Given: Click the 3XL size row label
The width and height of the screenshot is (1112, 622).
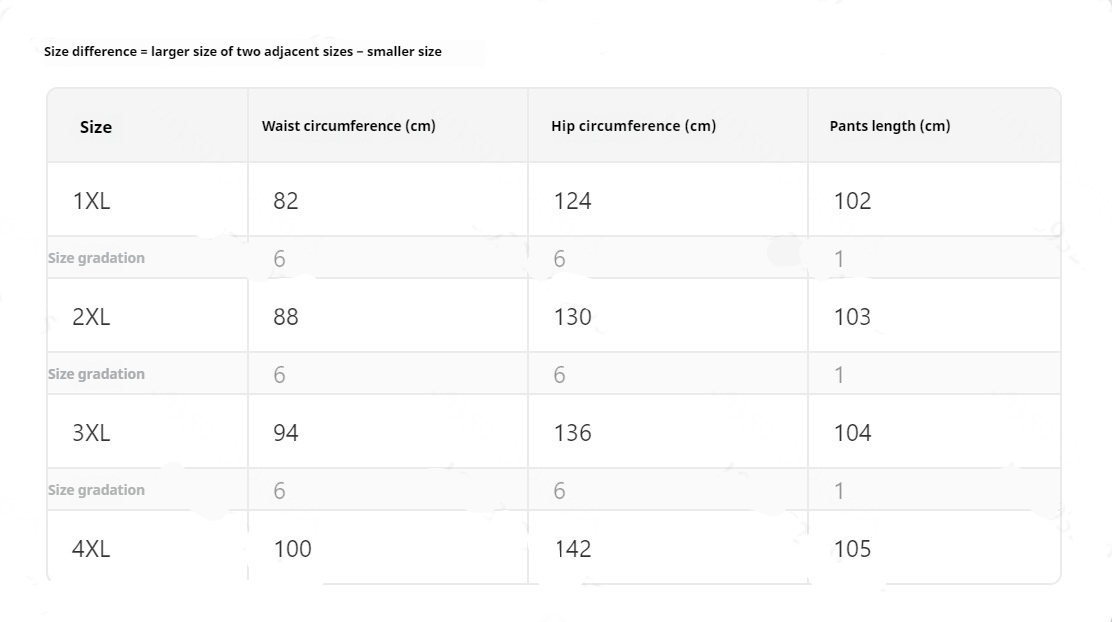Looking at the screenshot, I should click(91, 433).
